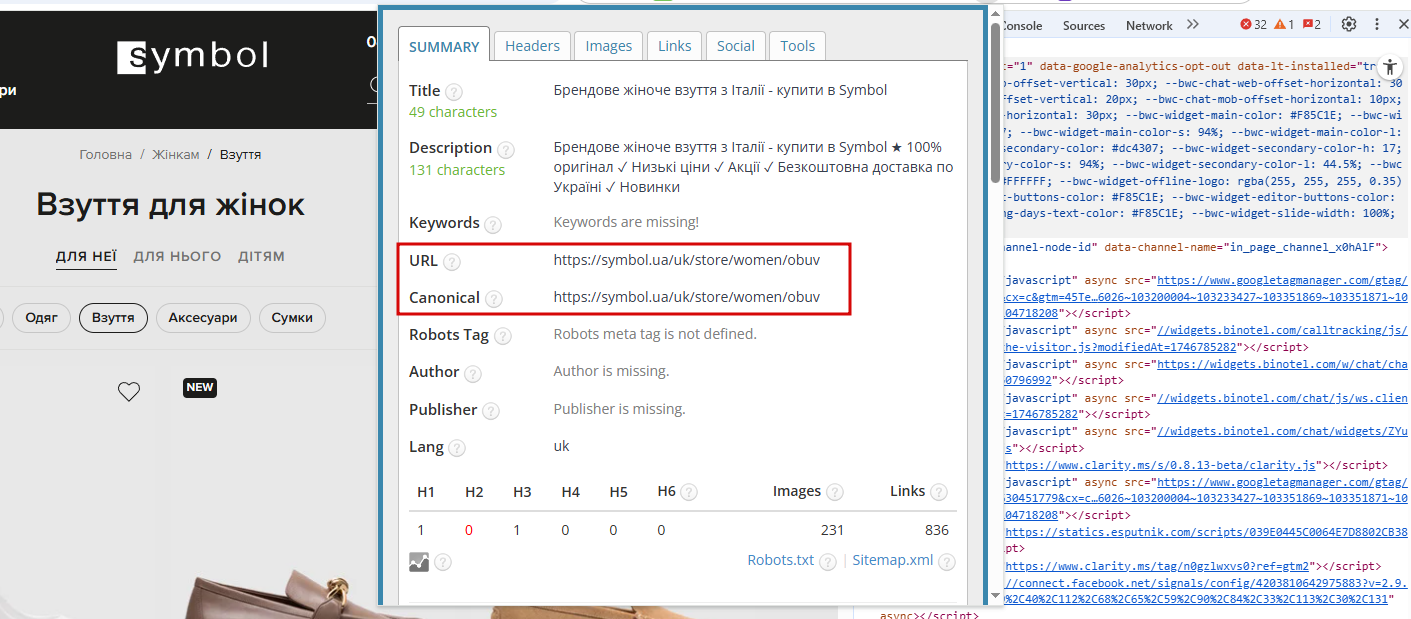Click the Canonical URL value text
Image resolution: width=1411 pixels, height=619 pixels.
[x=687, y=297]
